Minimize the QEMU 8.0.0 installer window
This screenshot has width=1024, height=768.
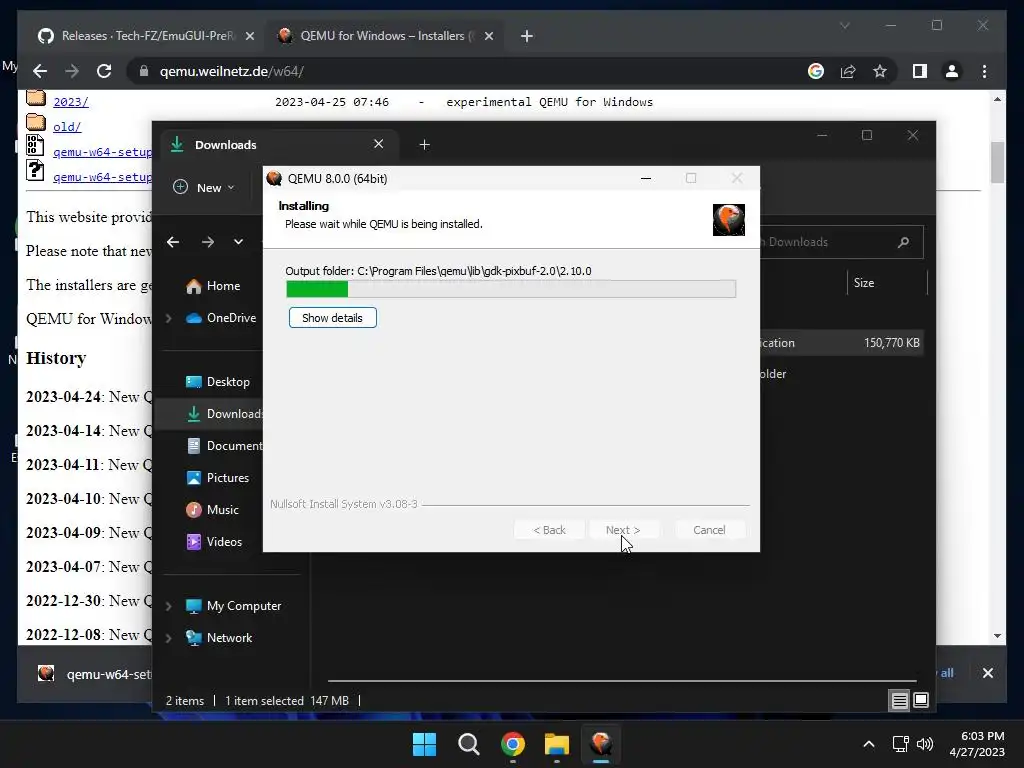pos(646,178)
